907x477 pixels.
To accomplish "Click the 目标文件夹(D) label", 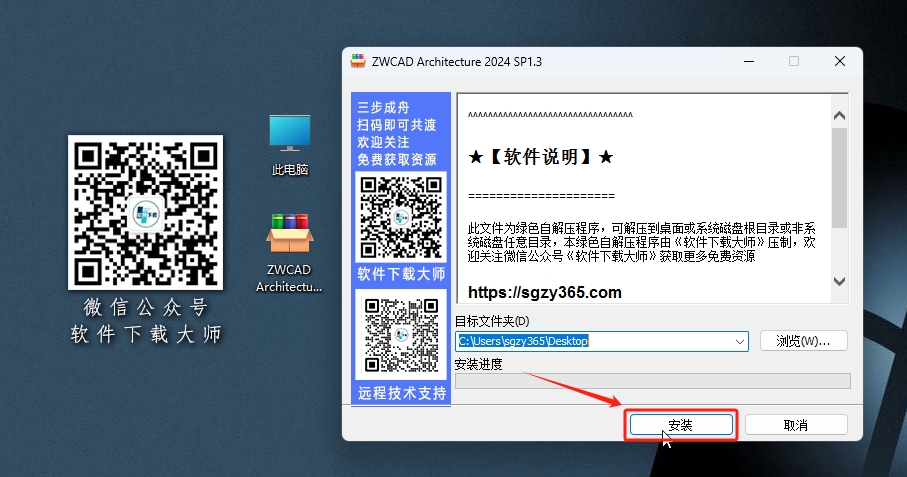I will 492,321.
